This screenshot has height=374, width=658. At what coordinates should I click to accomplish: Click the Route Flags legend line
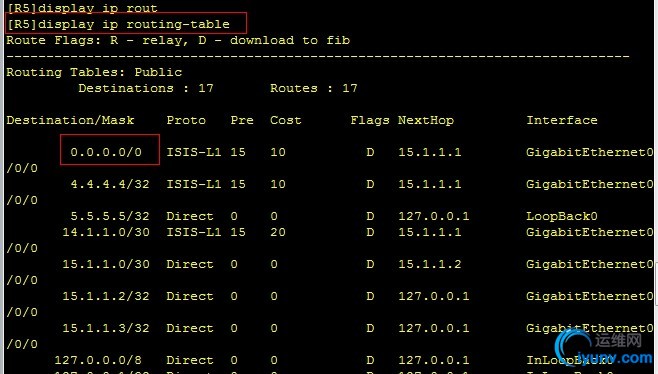point(178,40)
